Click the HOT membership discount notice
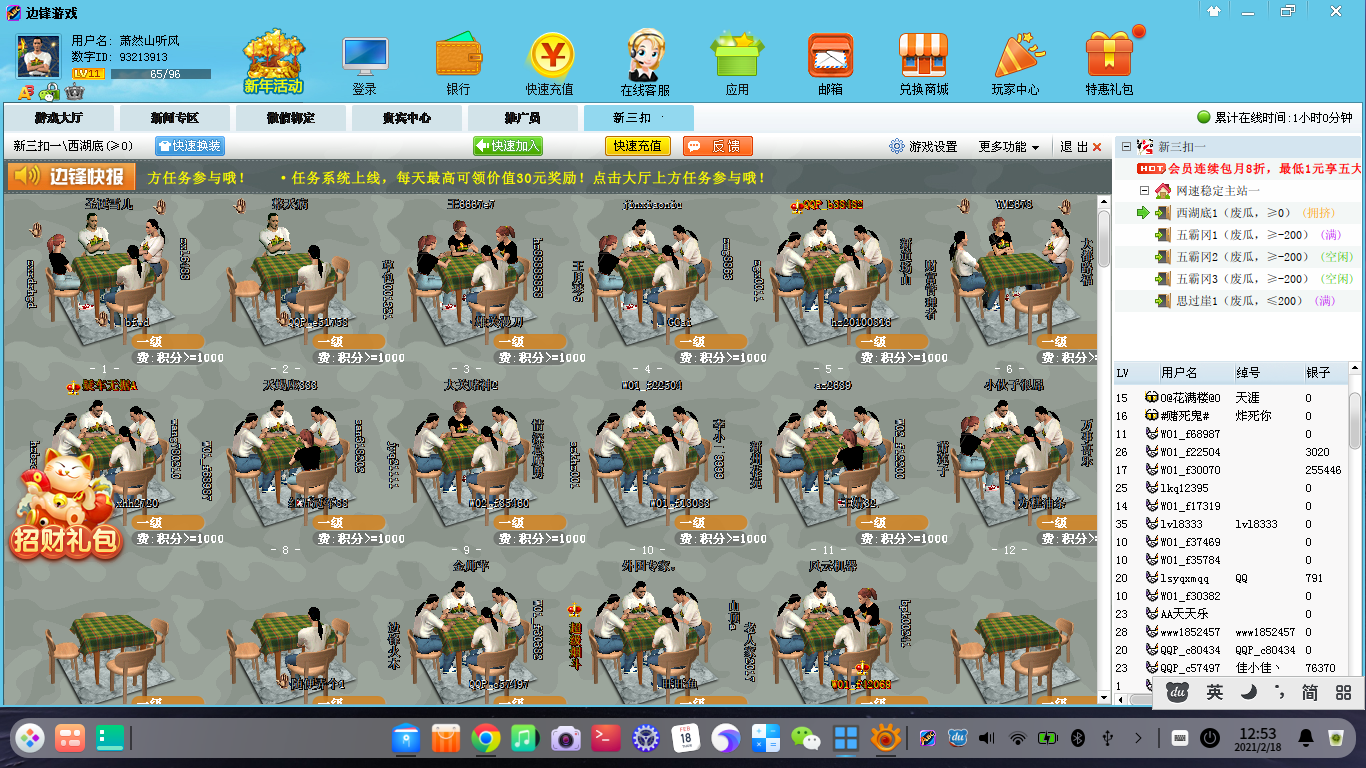The height and width of the screenshot is (768, 1366). [x=1249, y=168]
